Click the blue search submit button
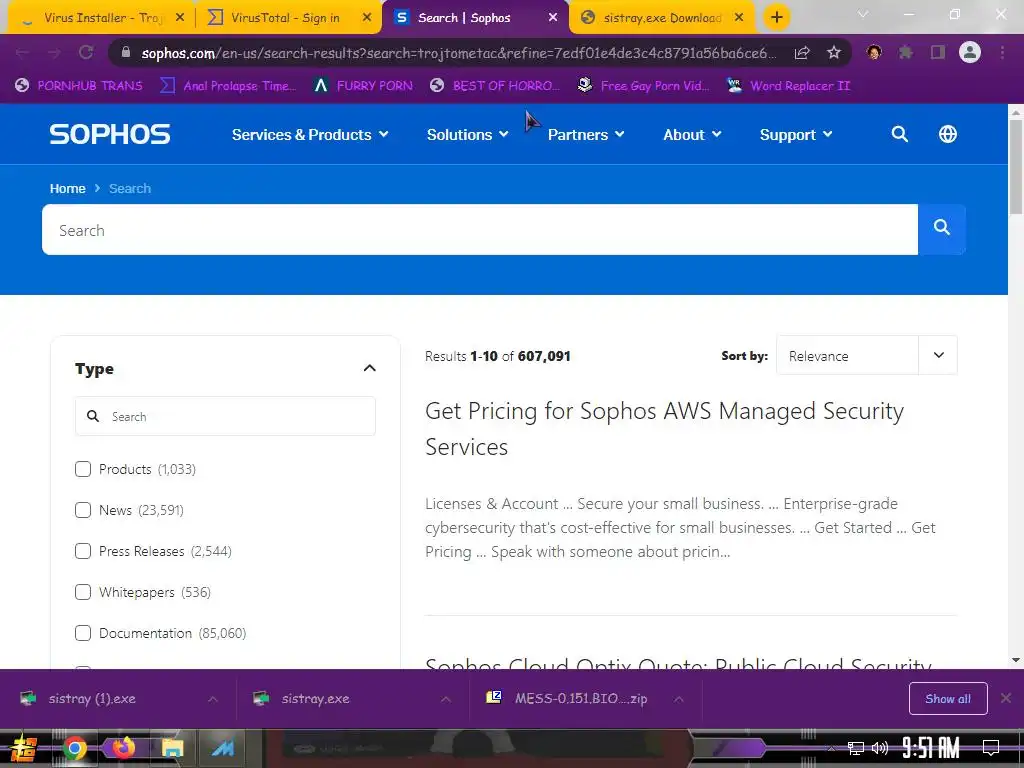Viewport: 1024px width, 768px height. (941, 229)
